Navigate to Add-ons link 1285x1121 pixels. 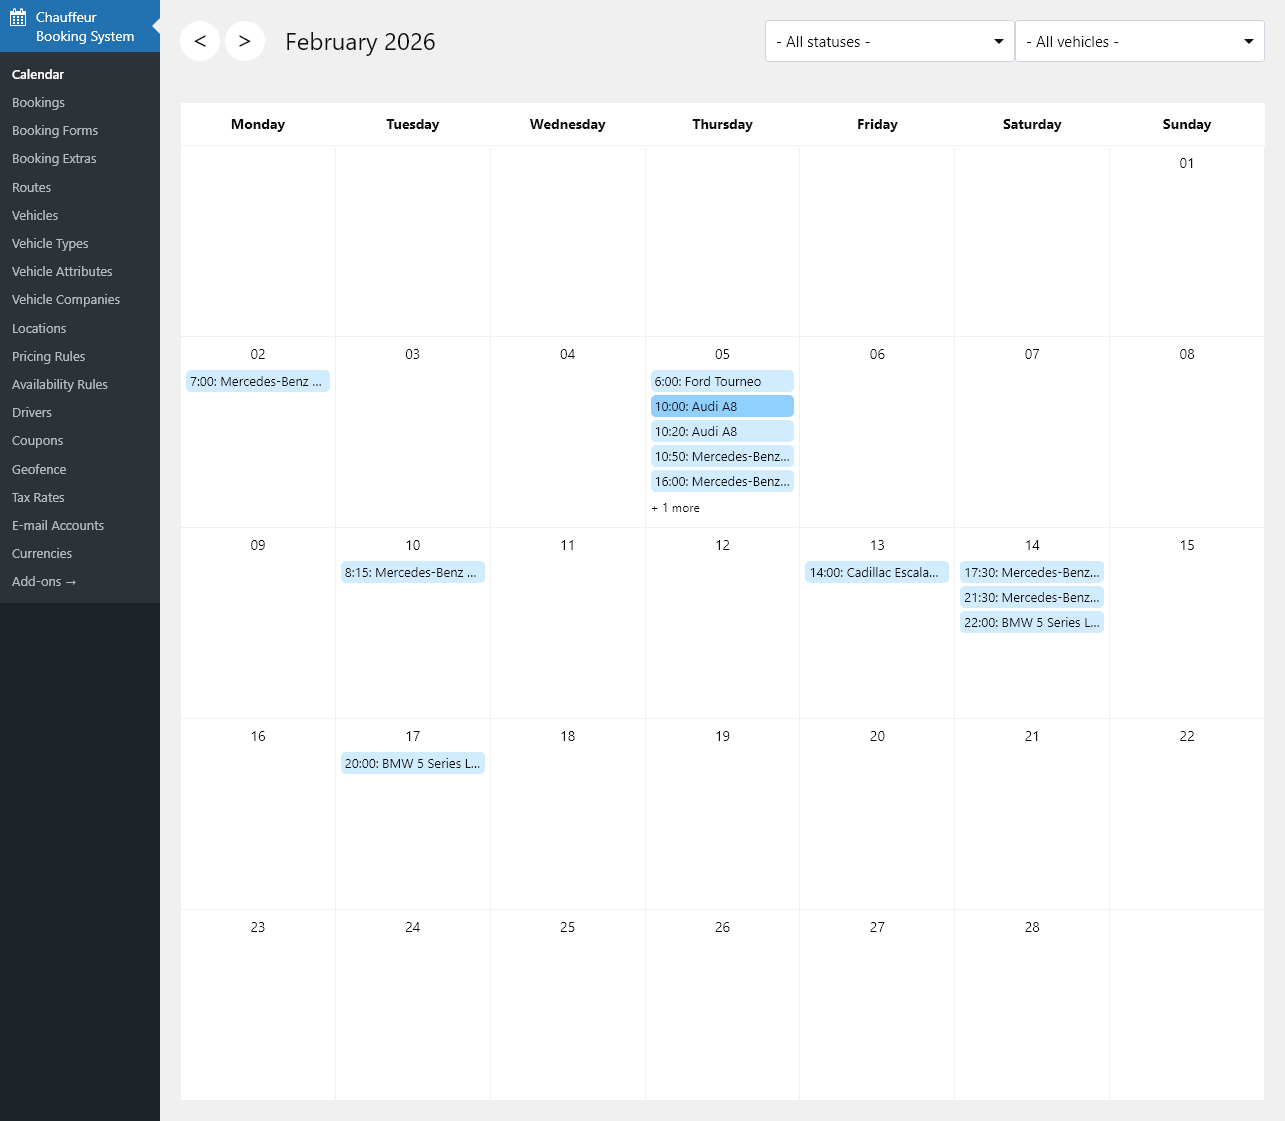[x=44, y=581]
